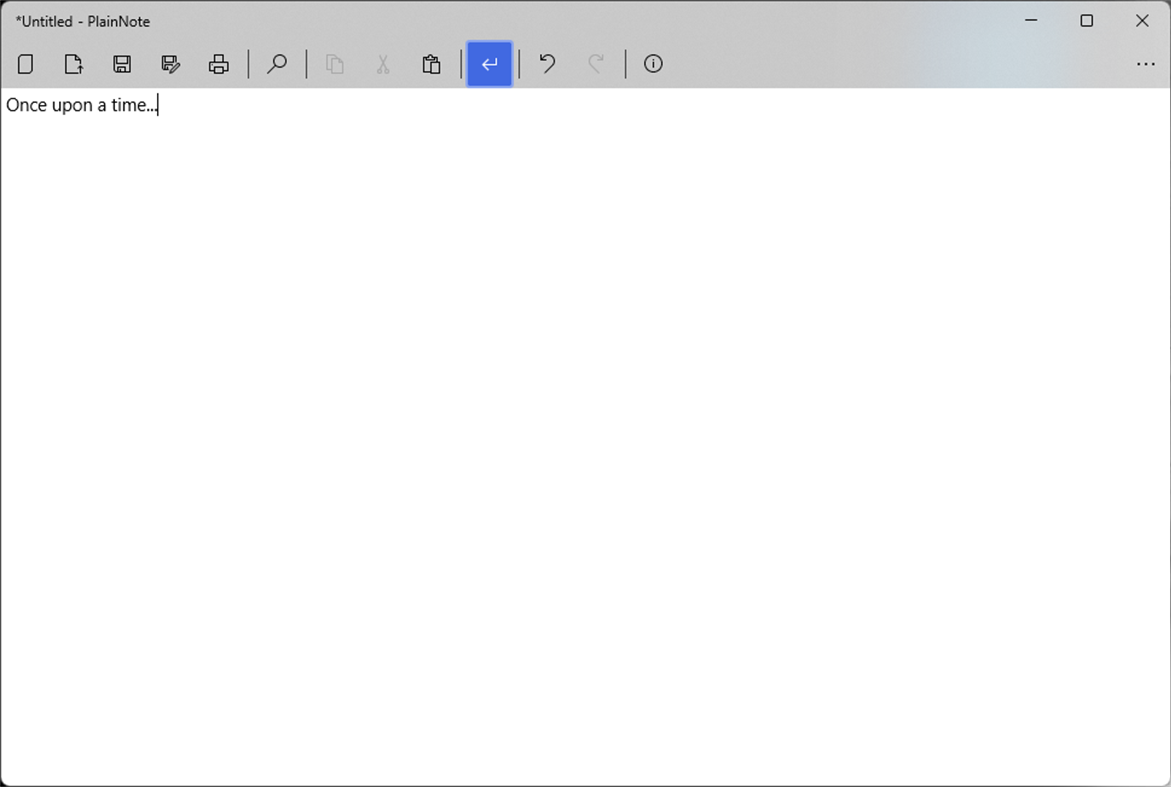Minimize the PlainNote window
The height and width of the screenshot is (787, 1171).
(1031, 20)
